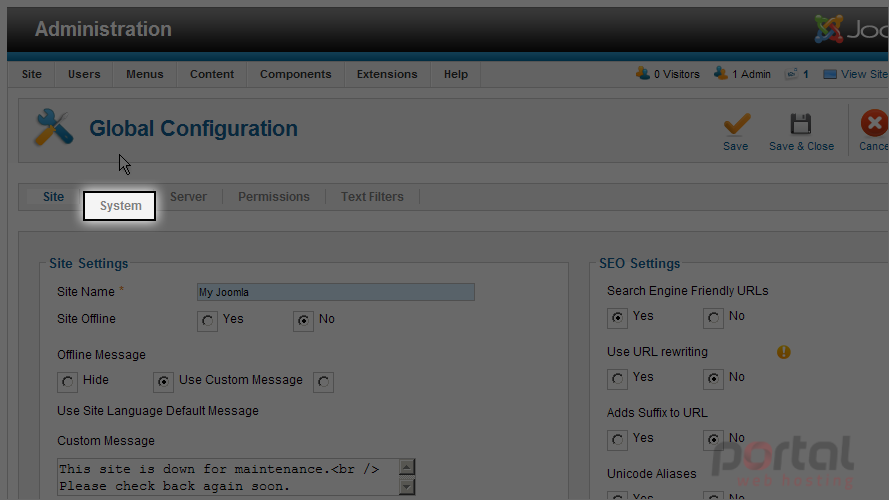Select Use Custom Message option
The width and height of the screenshot is (889, 500).
[163, 382]
